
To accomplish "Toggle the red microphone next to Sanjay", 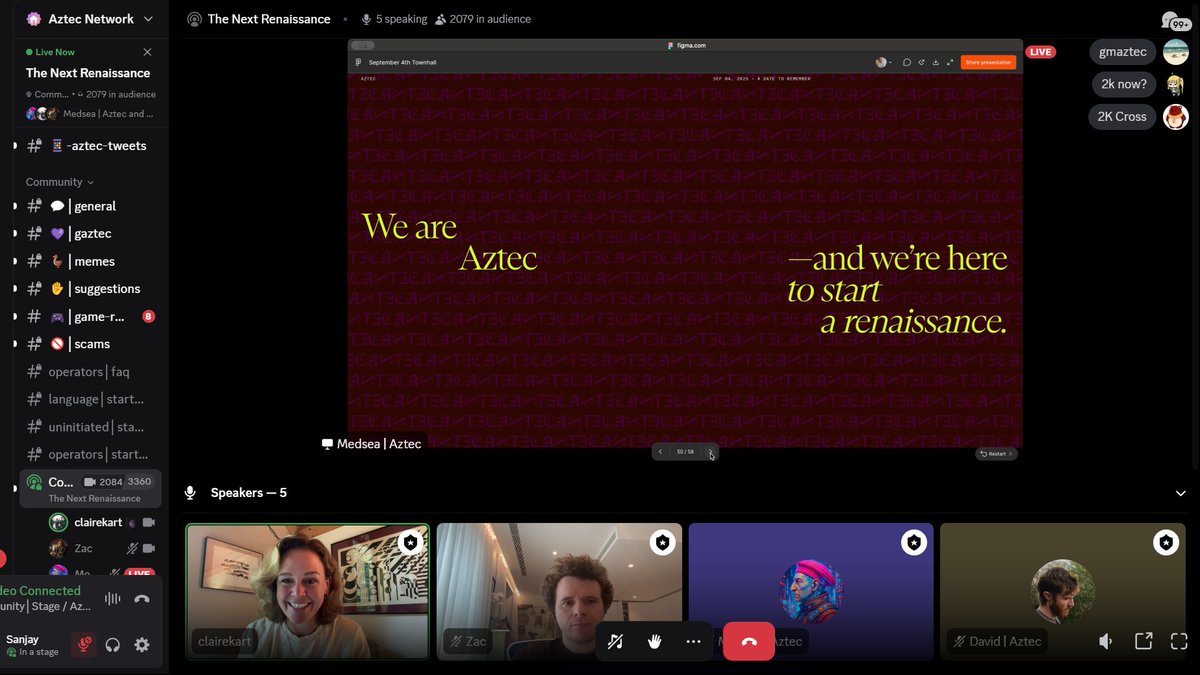I will pos(84,645).
